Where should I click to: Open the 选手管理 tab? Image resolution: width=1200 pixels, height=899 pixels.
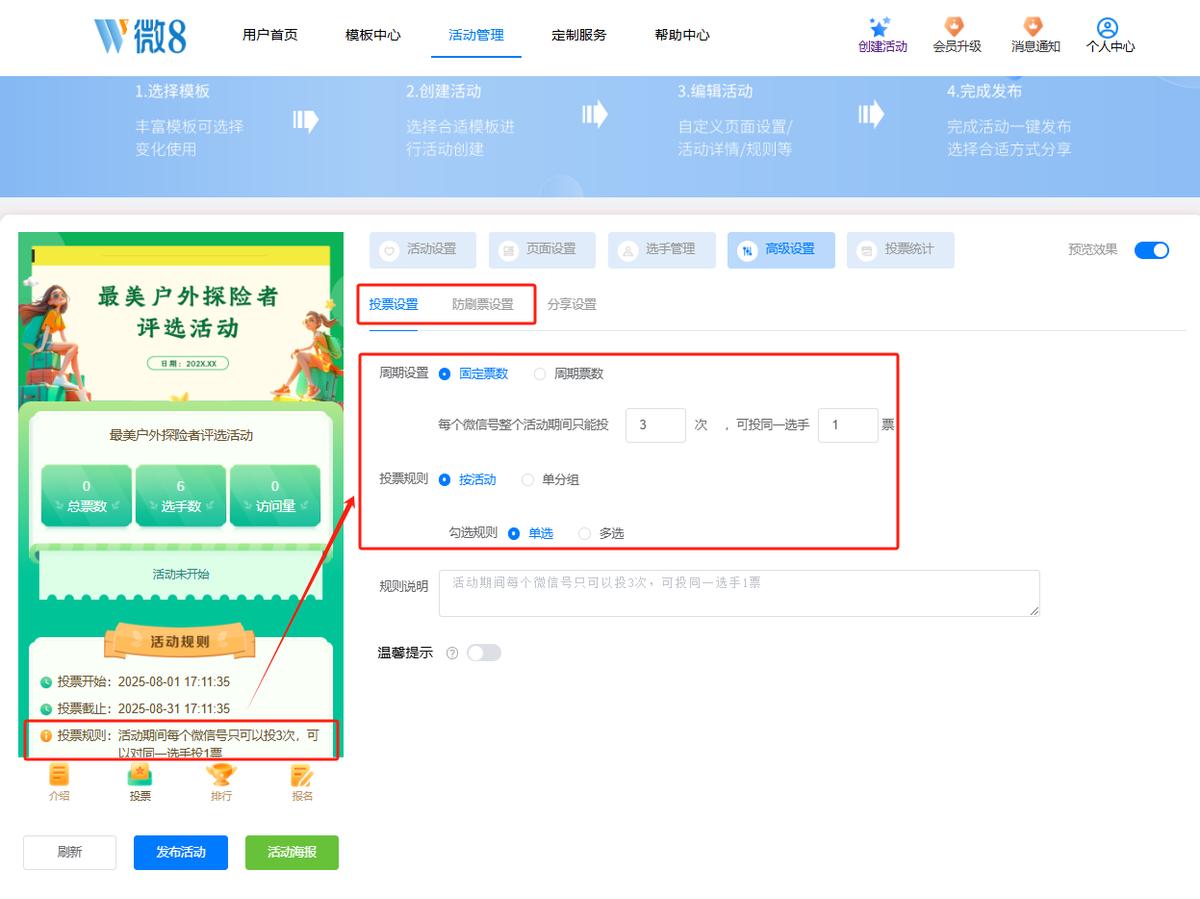pos(661,250)
